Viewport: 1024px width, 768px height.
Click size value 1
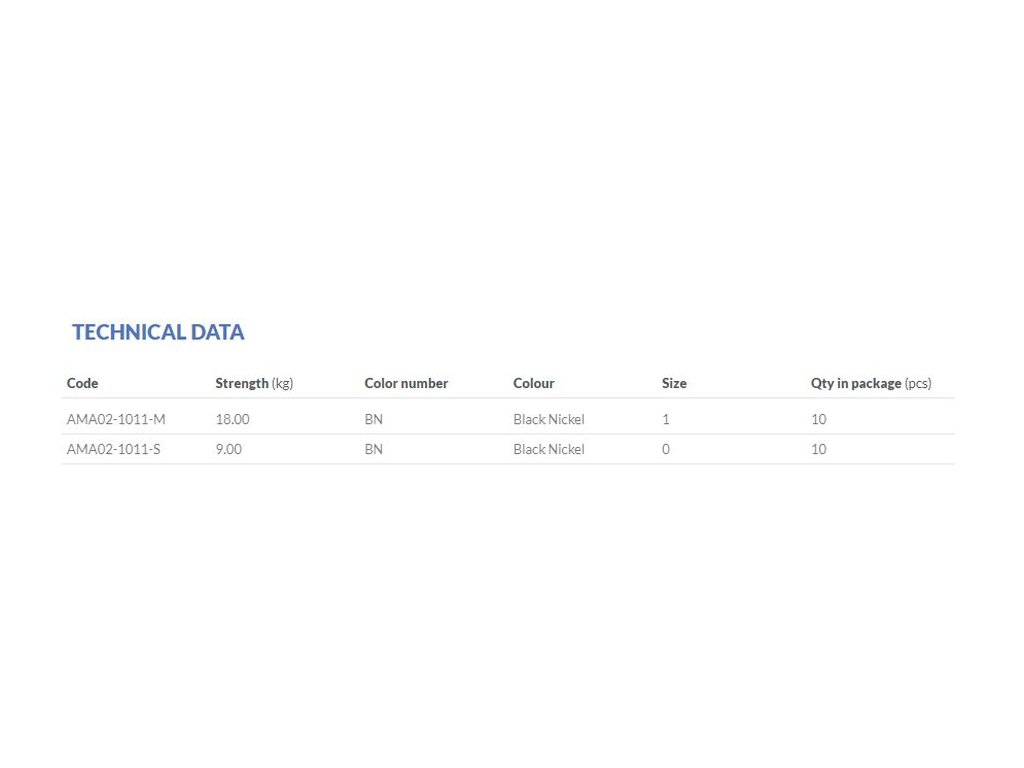(x=665, y=419)
